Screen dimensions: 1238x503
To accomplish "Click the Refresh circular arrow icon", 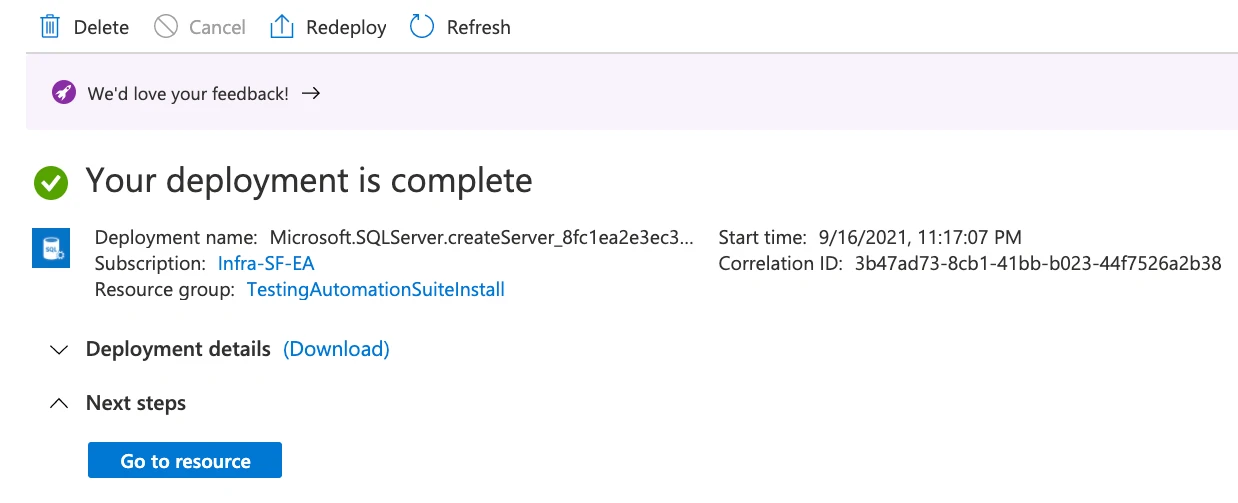I will pos(422,27).
